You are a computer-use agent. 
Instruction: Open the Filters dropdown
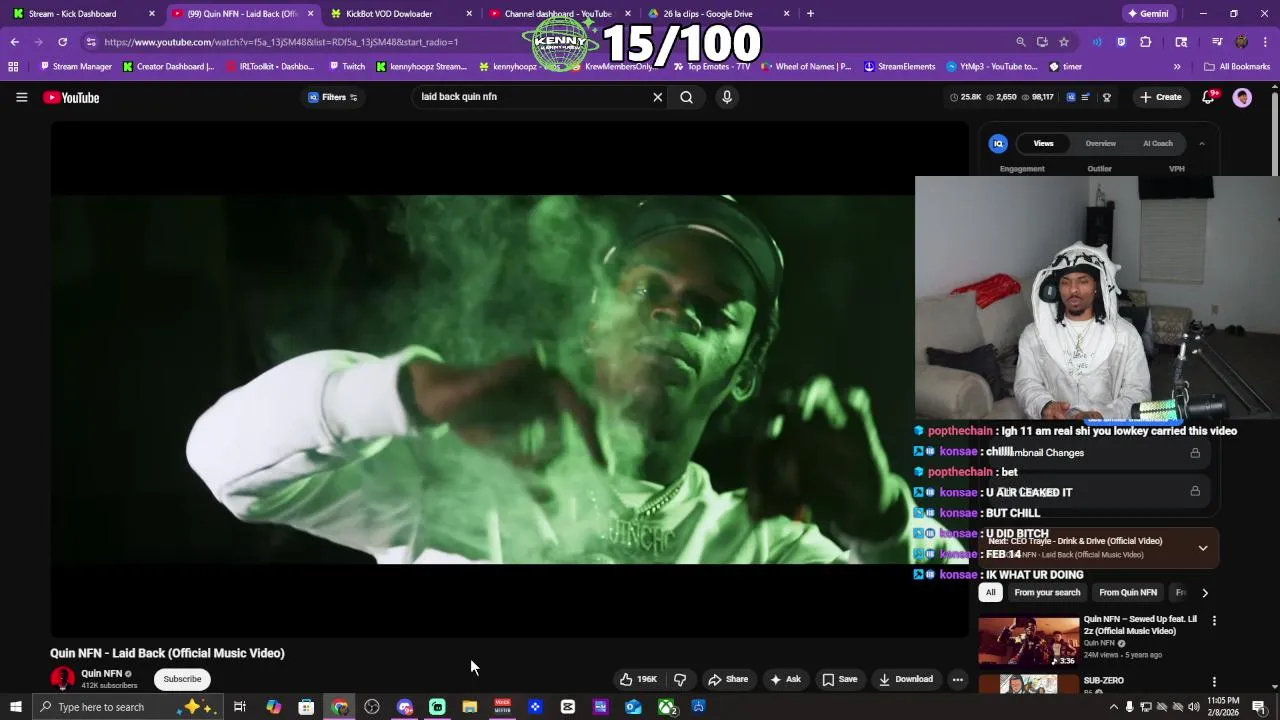[x=333, y=97]
